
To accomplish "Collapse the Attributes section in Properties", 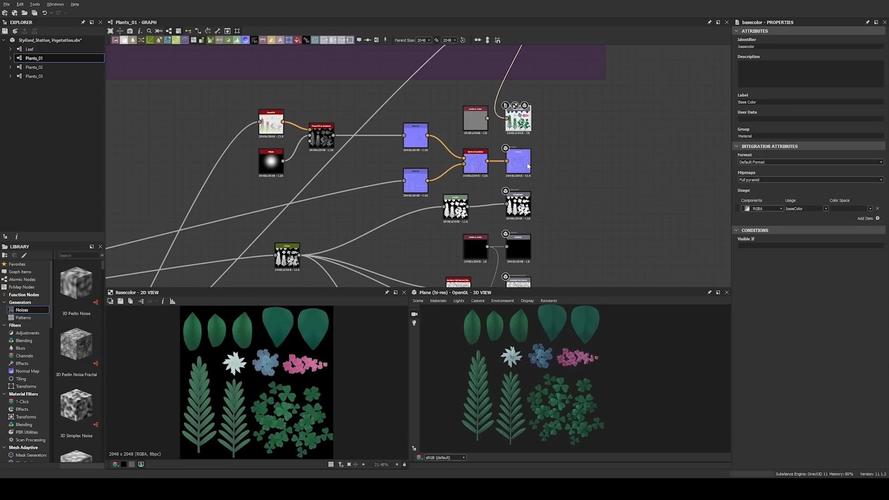I will [736, 31].
